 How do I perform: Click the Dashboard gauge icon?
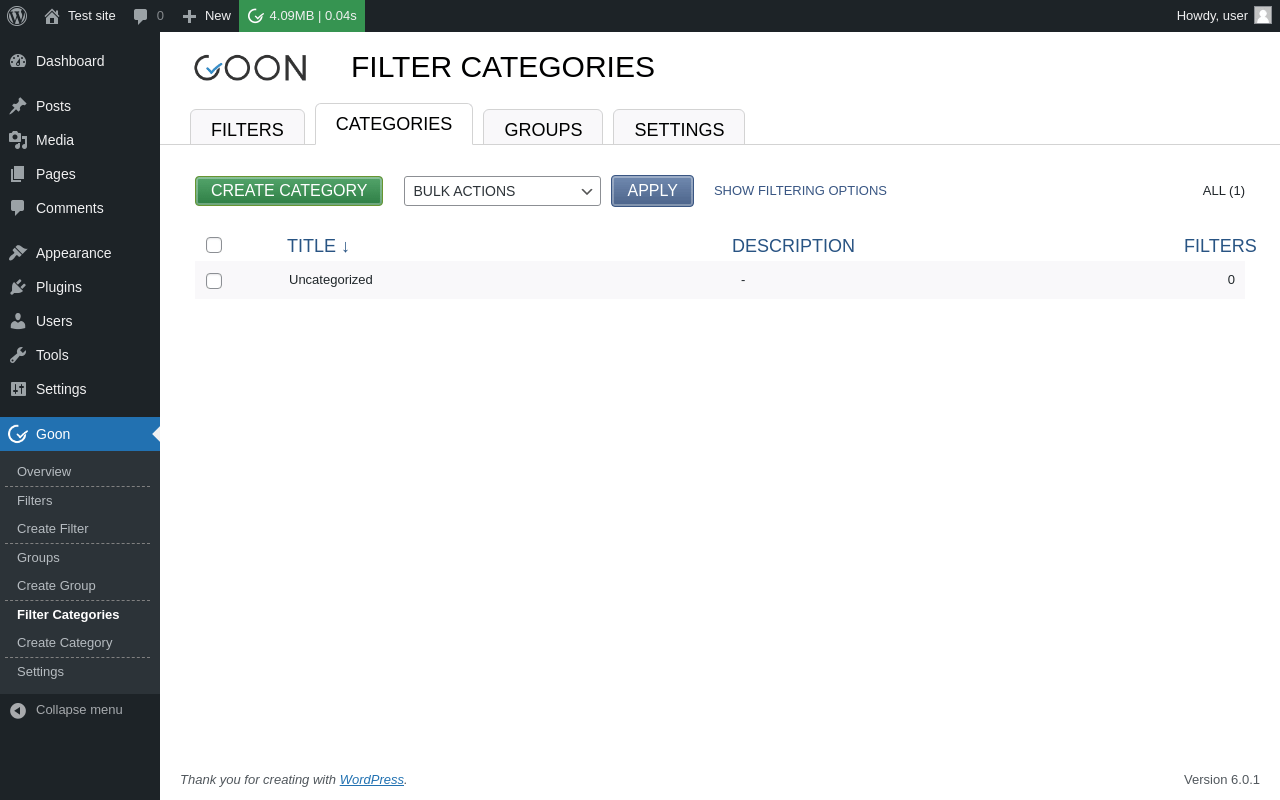click(18, 61)
